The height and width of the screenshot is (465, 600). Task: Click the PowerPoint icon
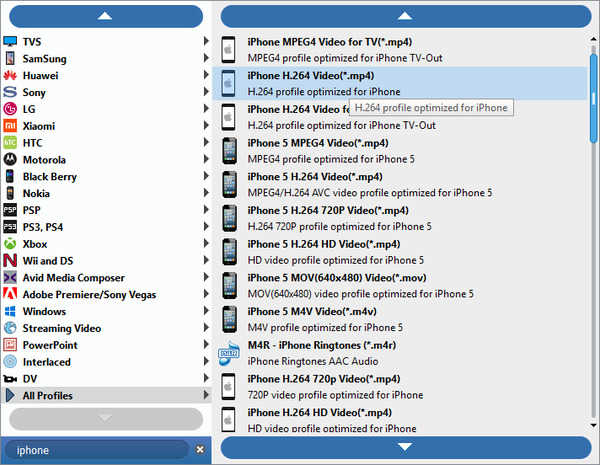[10, 345]
